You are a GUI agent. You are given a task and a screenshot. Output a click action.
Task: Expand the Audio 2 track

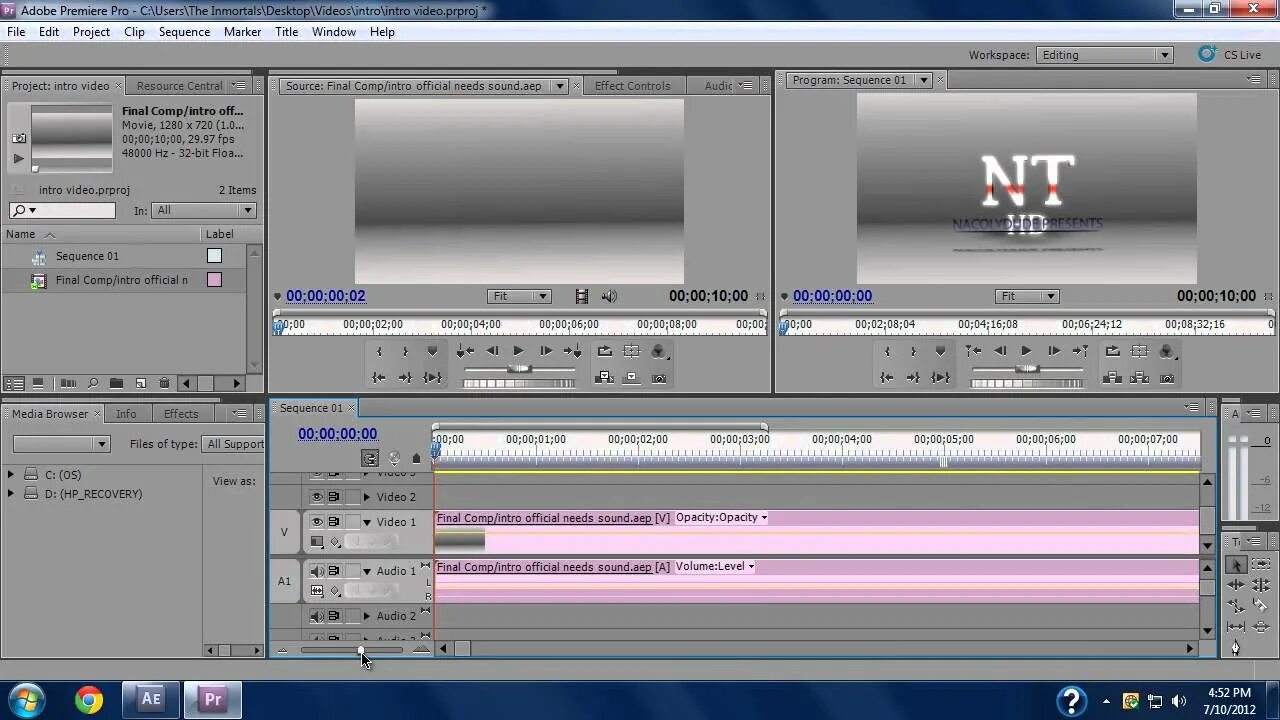pyautogui.click(x=367, y=616)
